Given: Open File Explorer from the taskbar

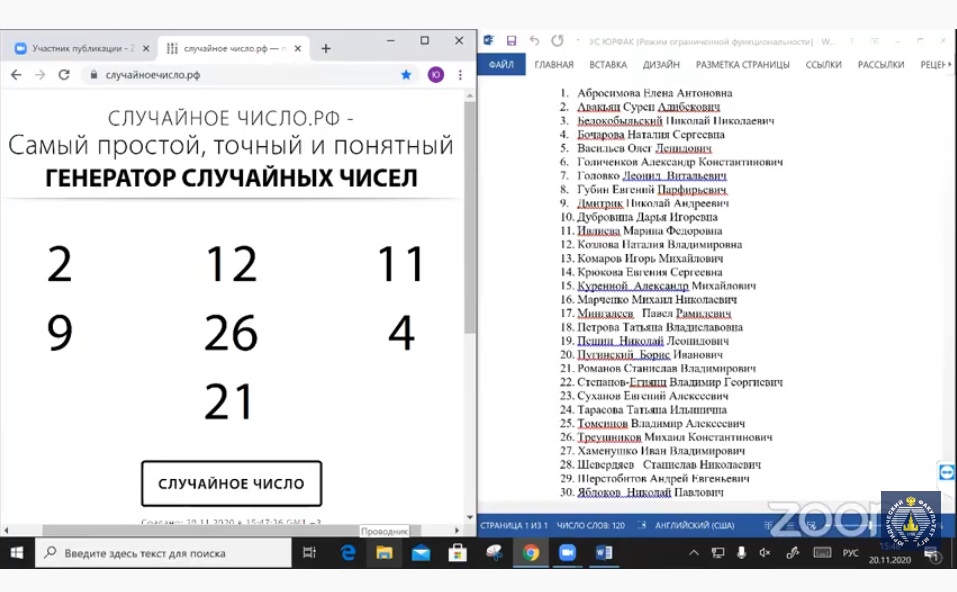Looking at the screenshot, I should coord(384,553).
